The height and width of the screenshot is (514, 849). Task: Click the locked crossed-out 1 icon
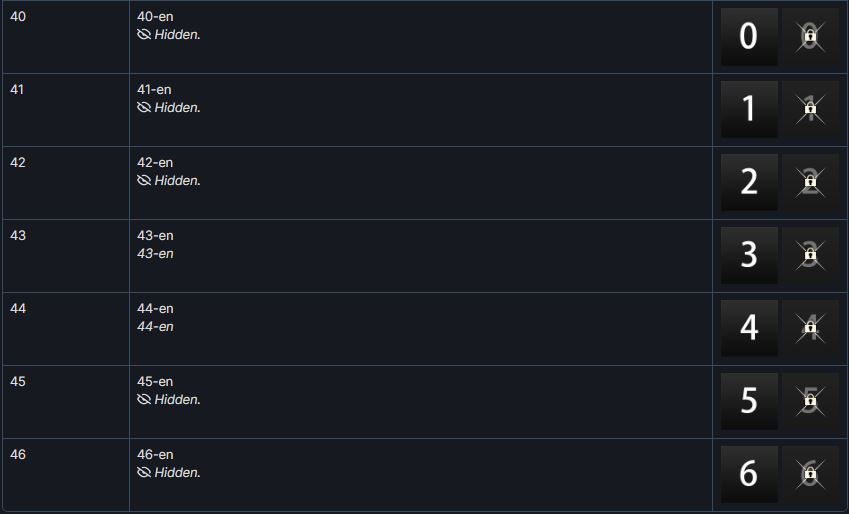point(810,109)
